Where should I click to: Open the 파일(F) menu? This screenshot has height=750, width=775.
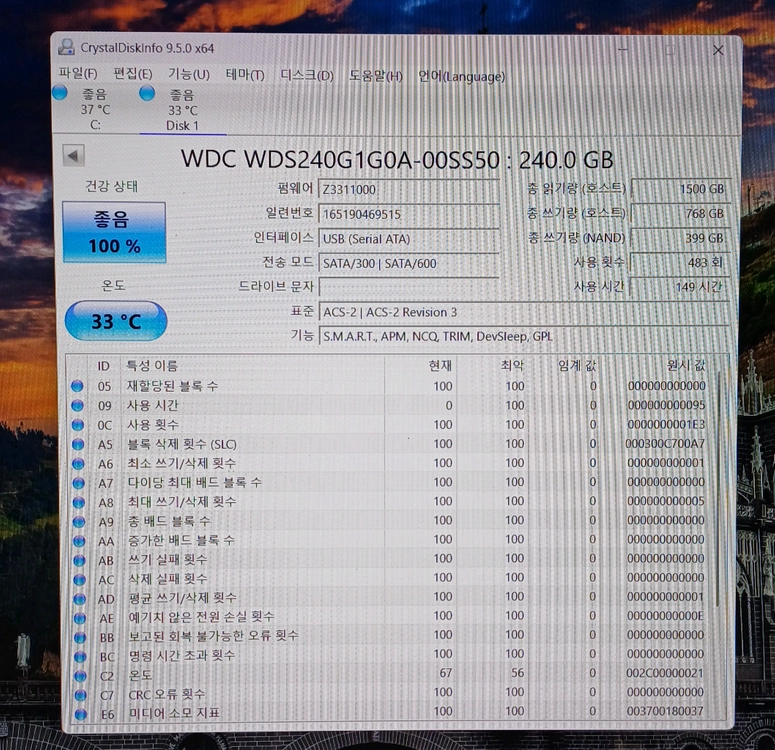pyautogui.click(x=78, y=74)
